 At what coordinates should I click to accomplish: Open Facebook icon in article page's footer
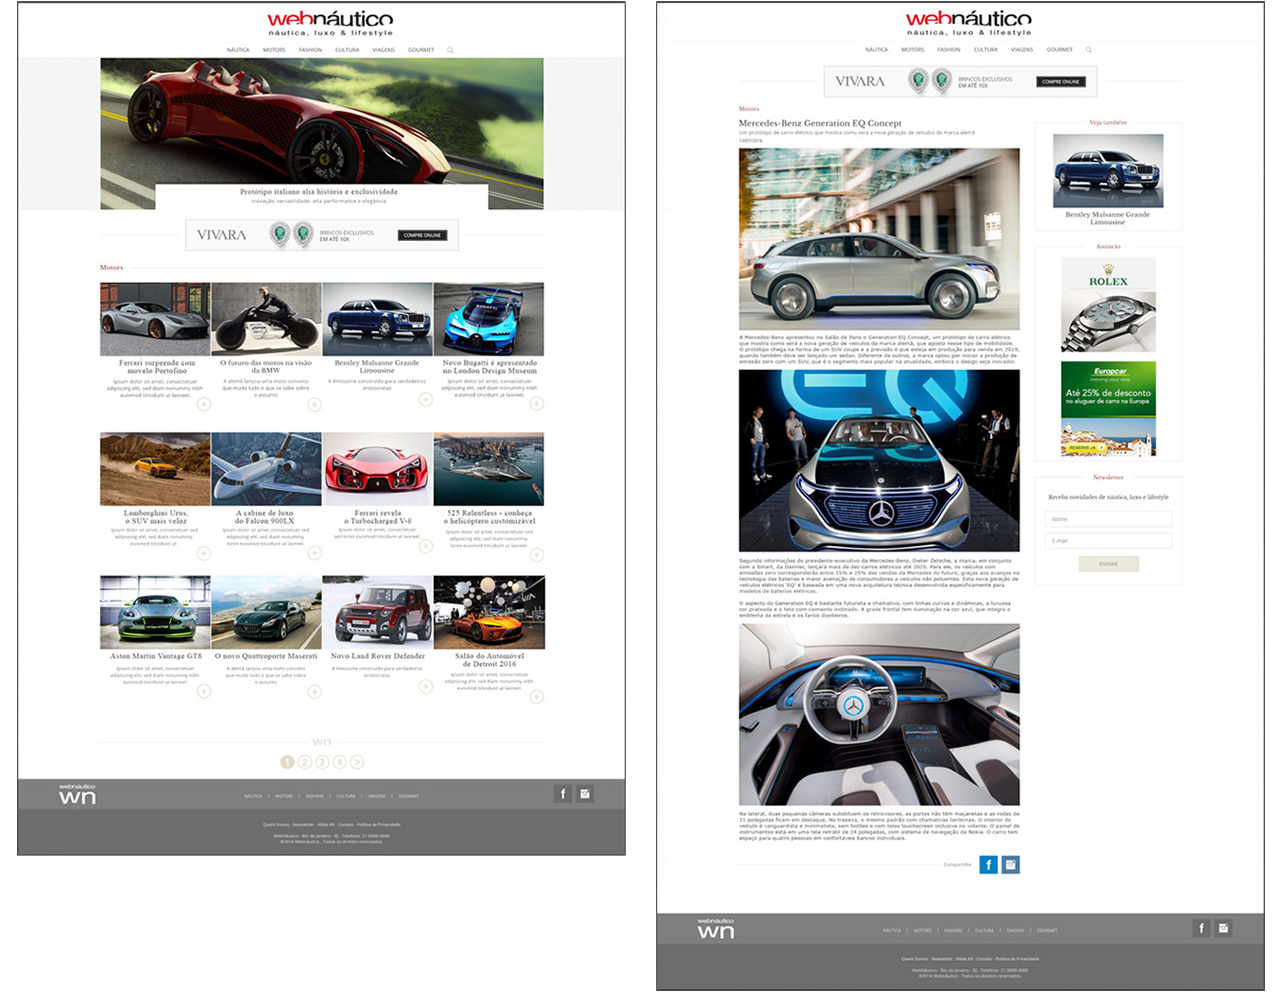pyautogui.click(x=1201, y=928)
